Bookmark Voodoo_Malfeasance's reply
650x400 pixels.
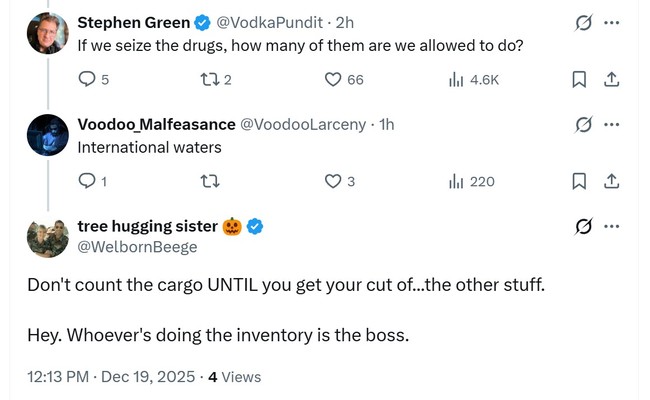point(578,181)
